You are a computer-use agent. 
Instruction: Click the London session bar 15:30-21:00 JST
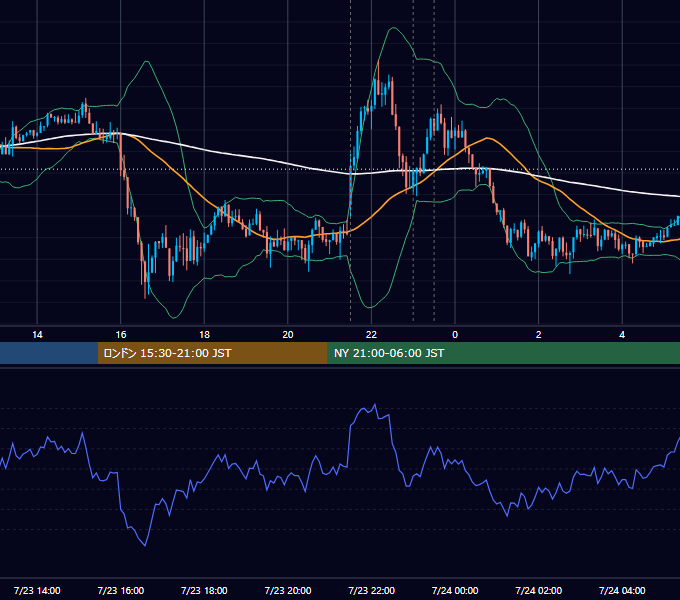212,353
